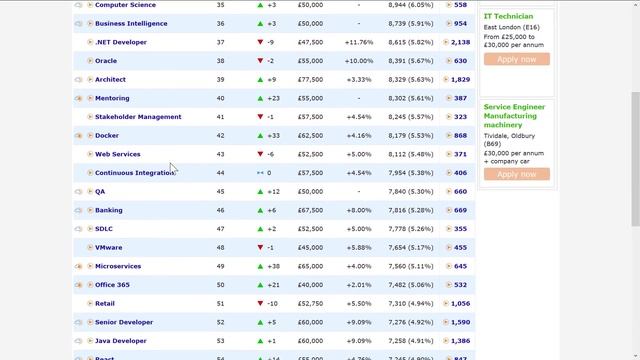Click the +11.76% salary change for .NET Developer

[359, 42]
